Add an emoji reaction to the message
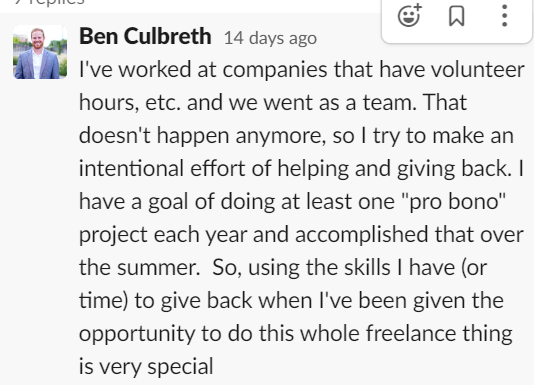Screen dimensions: 534x385 409,16
